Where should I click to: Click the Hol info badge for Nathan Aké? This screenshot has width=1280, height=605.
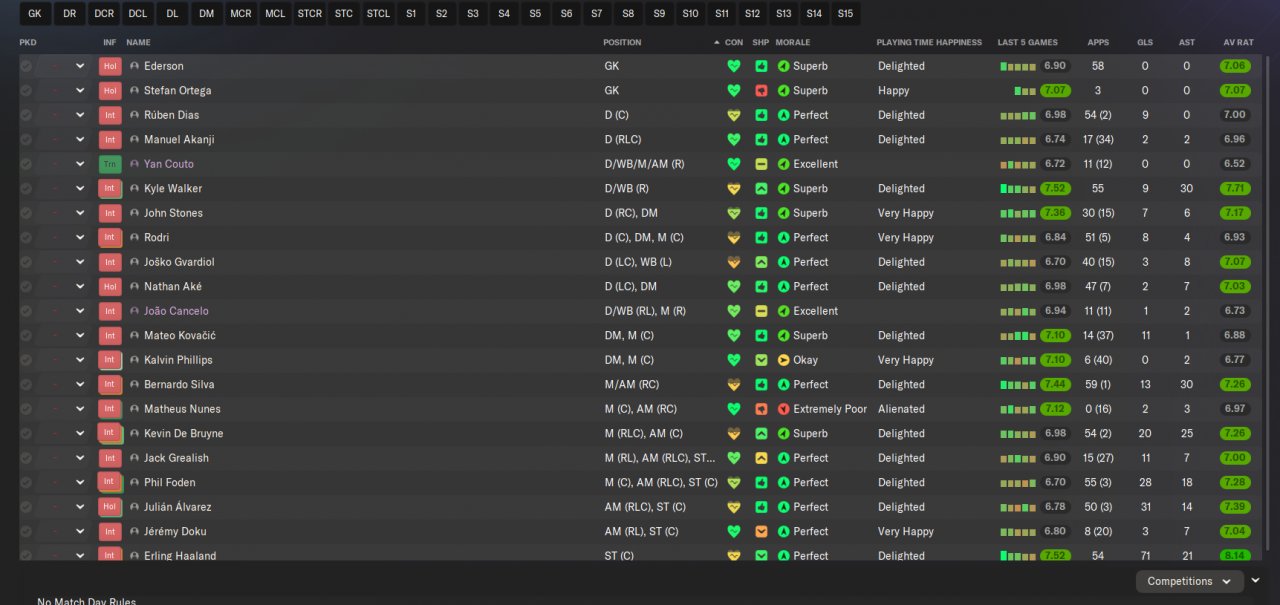tap(110, 287)
